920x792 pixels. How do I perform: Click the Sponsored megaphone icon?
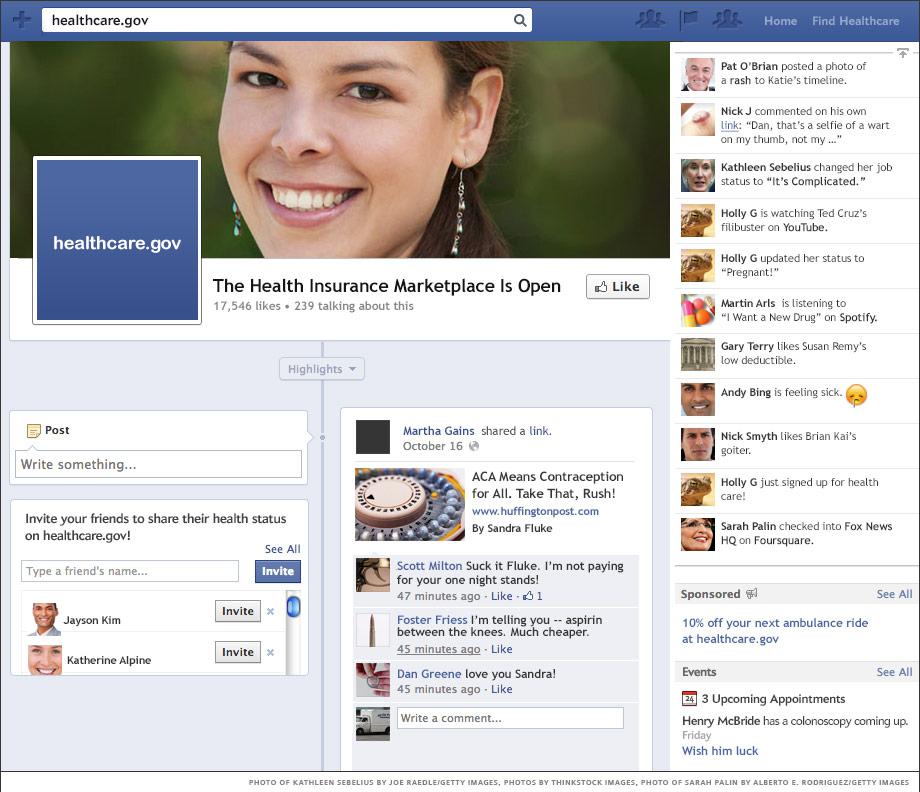(752, 594)
